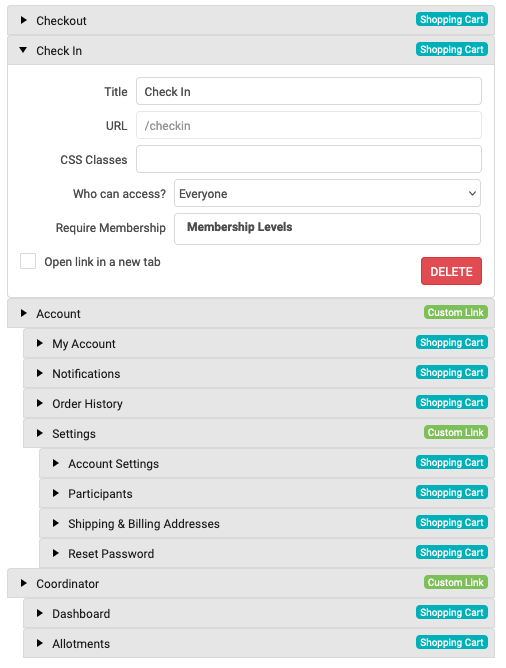Expand the Settings item arrow
This screenshot has width=506, height=668.
[40, 433]
